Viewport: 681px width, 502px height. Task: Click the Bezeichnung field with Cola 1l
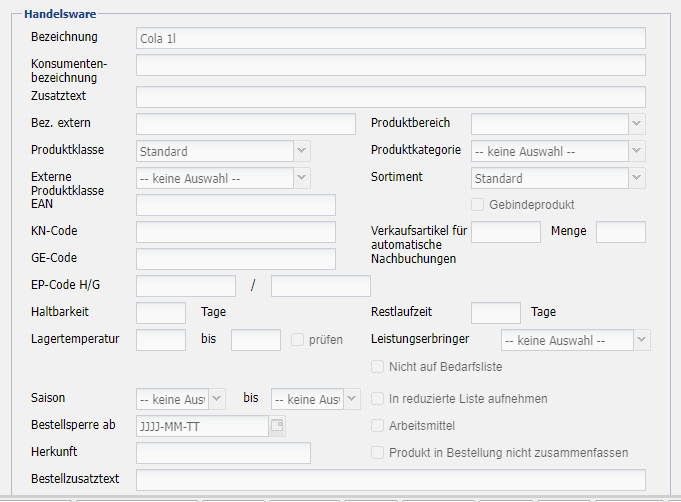390,38
